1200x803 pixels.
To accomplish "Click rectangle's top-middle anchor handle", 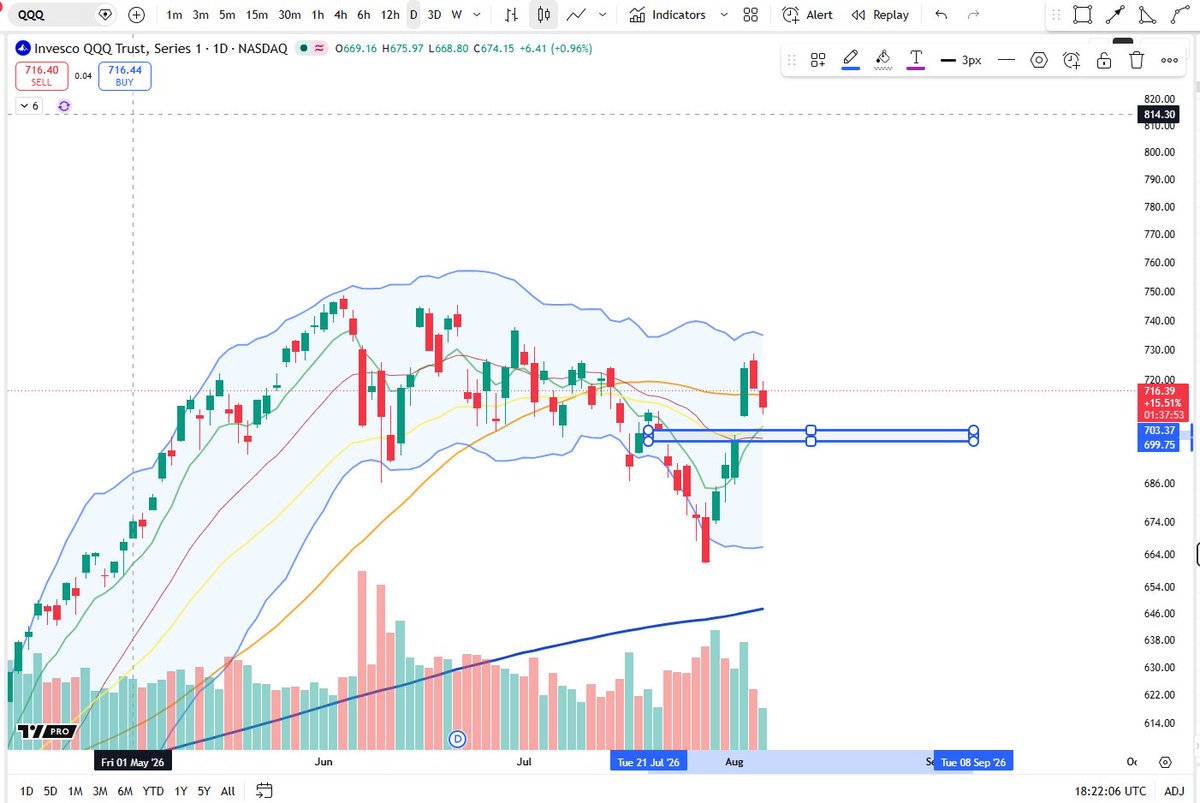I will tap(811, 430).
